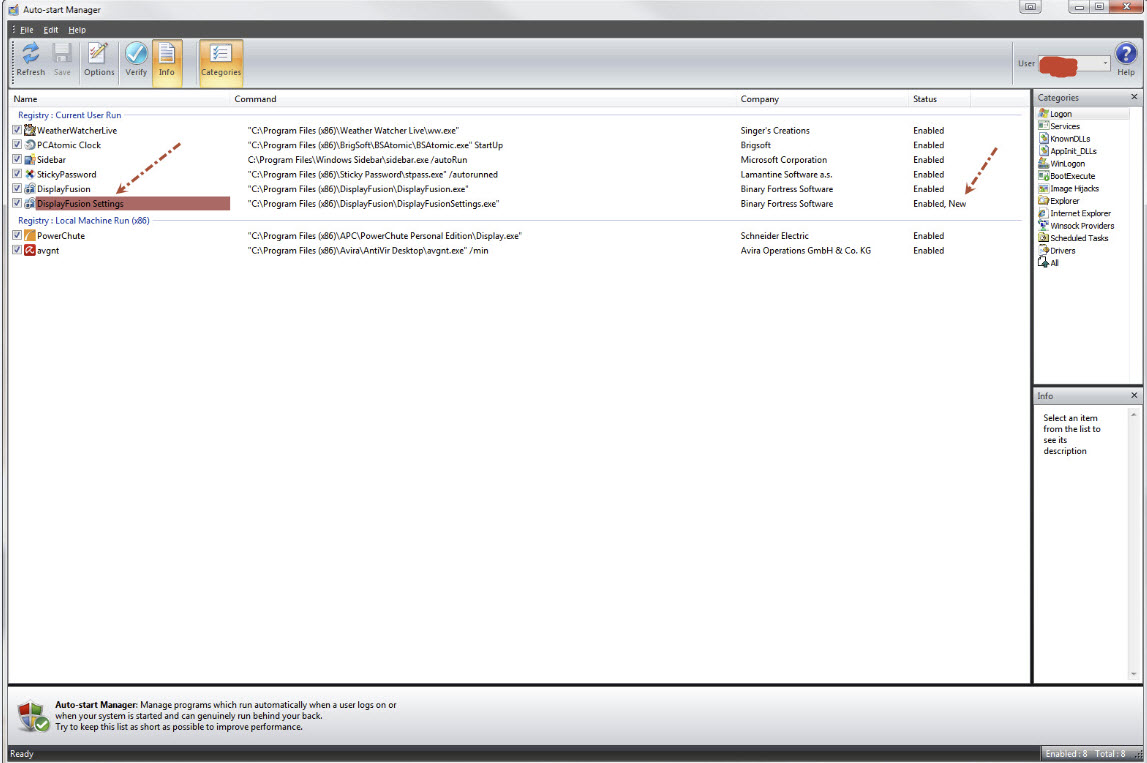Open the Options toolbar icon
1147x763 pixels.
98,58
